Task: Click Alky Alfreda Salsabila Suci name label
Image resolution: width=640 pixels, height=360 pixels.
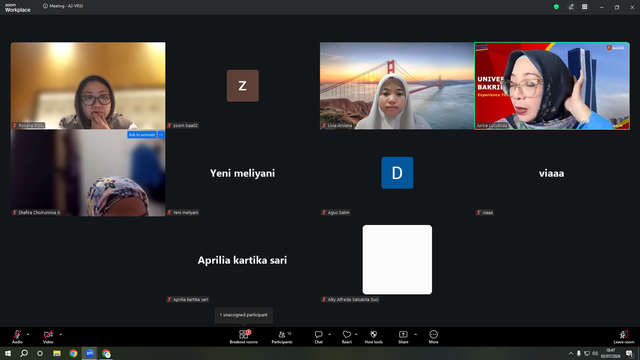Action: (x=350, y=300)
